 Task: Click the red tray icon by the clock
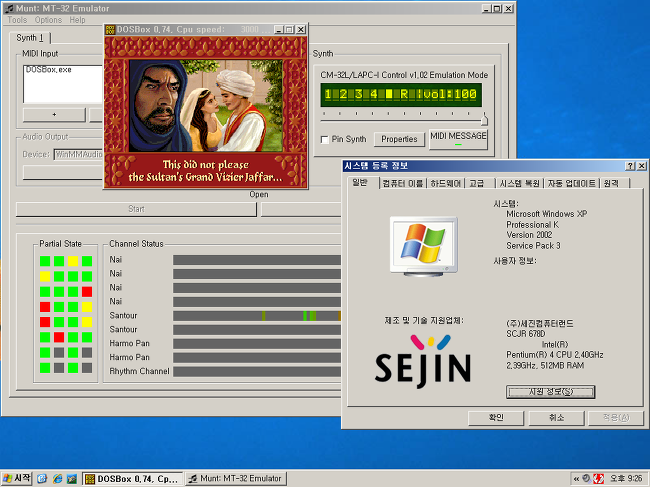point(598,479)
